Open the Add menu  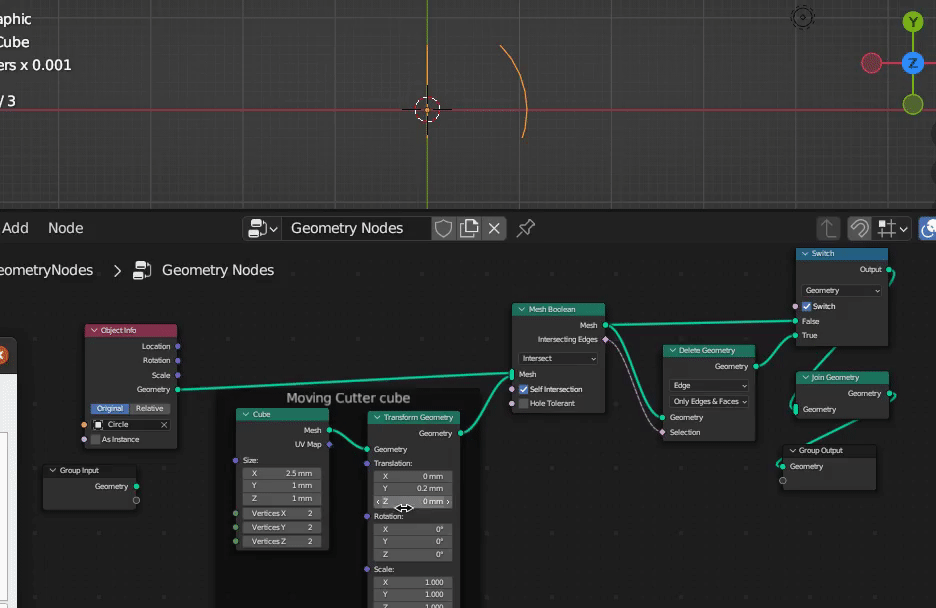pyautogui.click(x=15, y=228)
